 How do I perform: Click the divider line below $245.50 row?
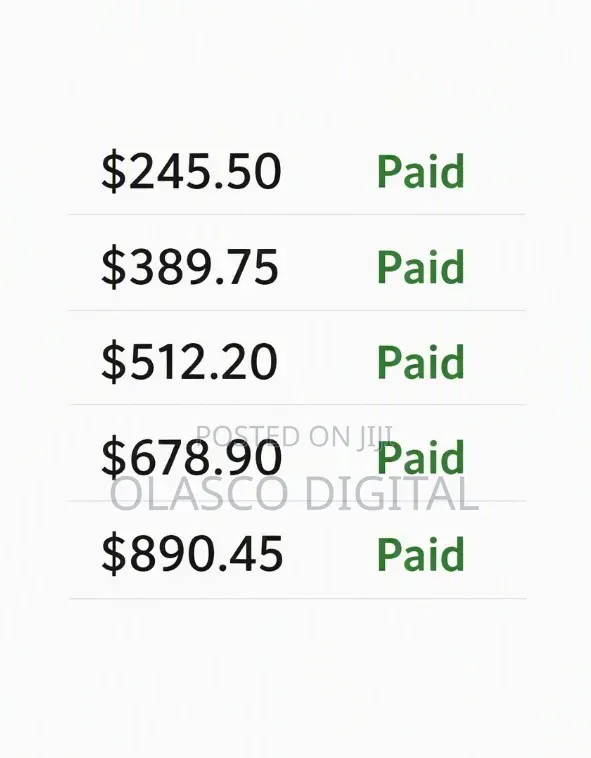click(297, 214)
